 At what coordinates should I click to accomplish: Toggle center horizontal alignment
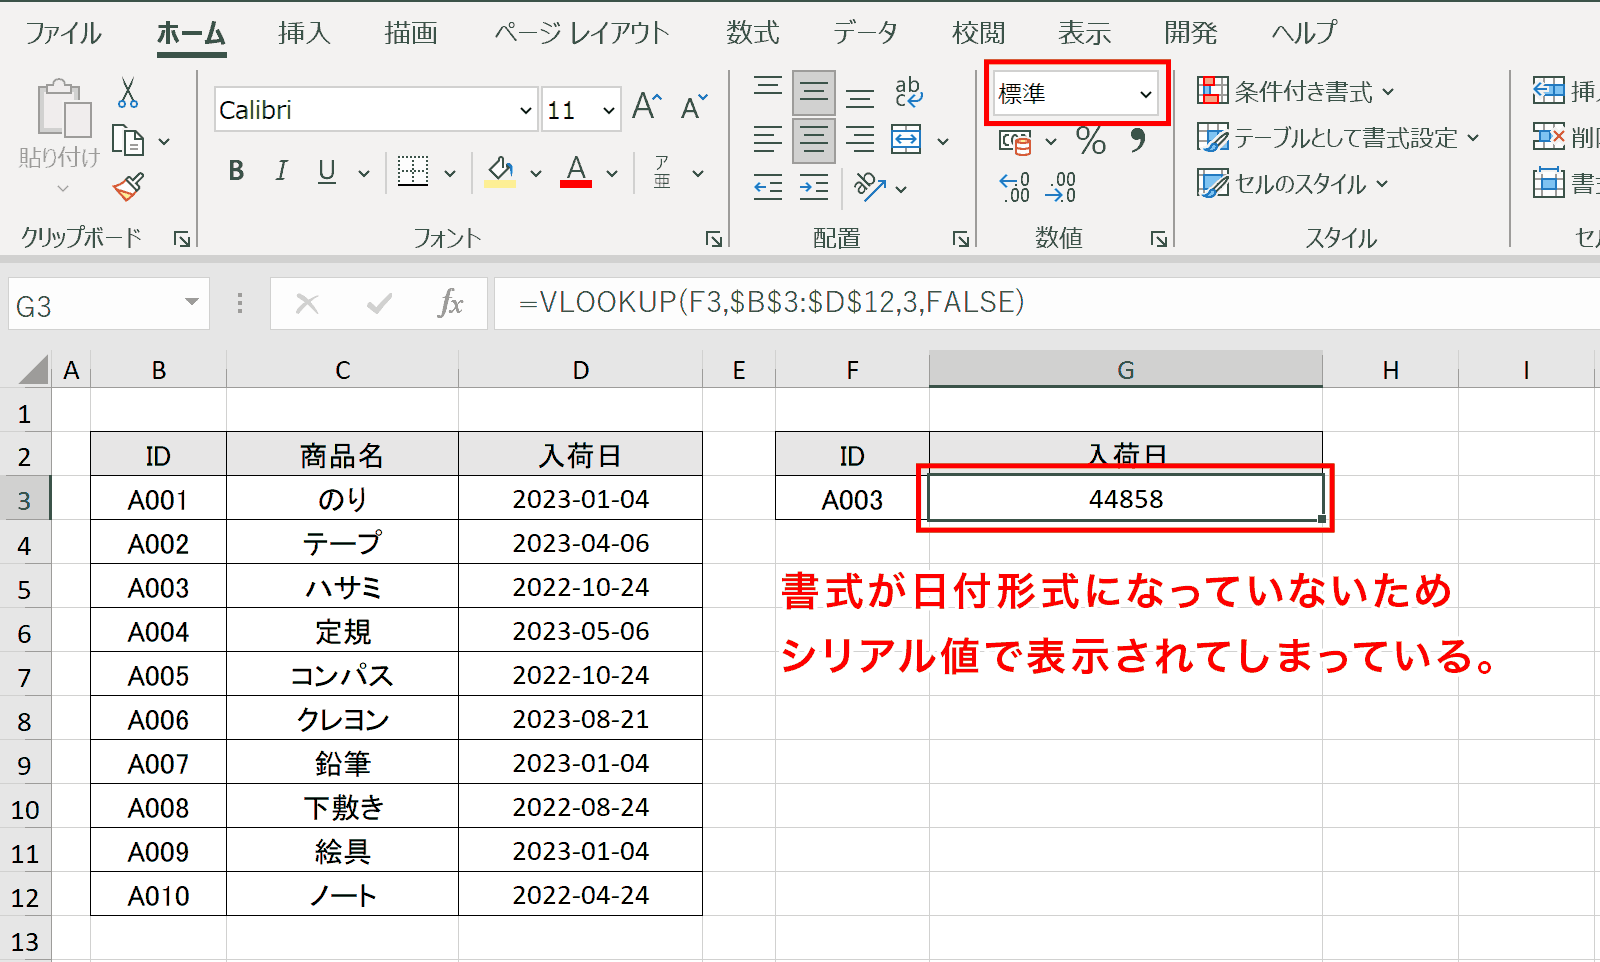[x=814, y=140]
